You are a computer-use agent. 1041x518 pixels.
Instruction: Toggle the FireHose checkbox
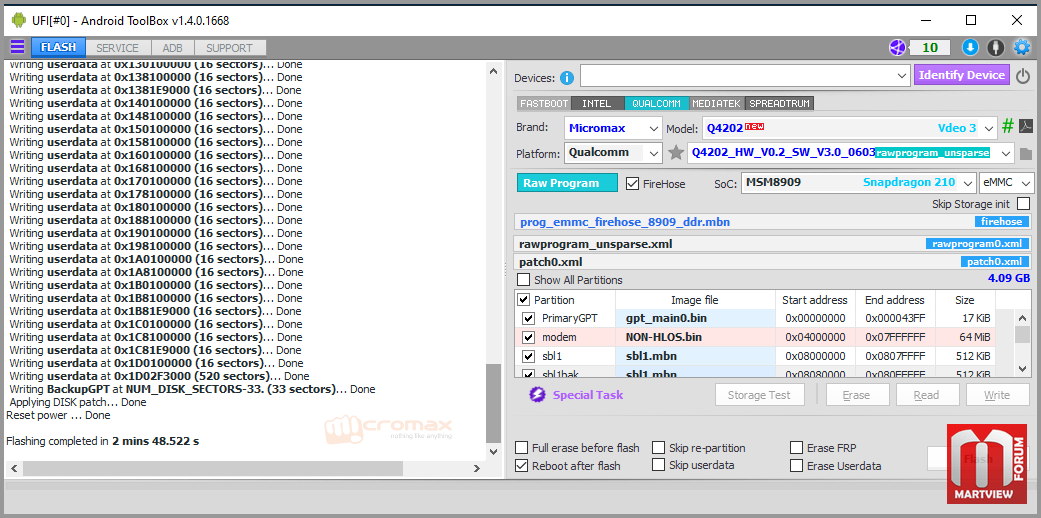(632, 183)
